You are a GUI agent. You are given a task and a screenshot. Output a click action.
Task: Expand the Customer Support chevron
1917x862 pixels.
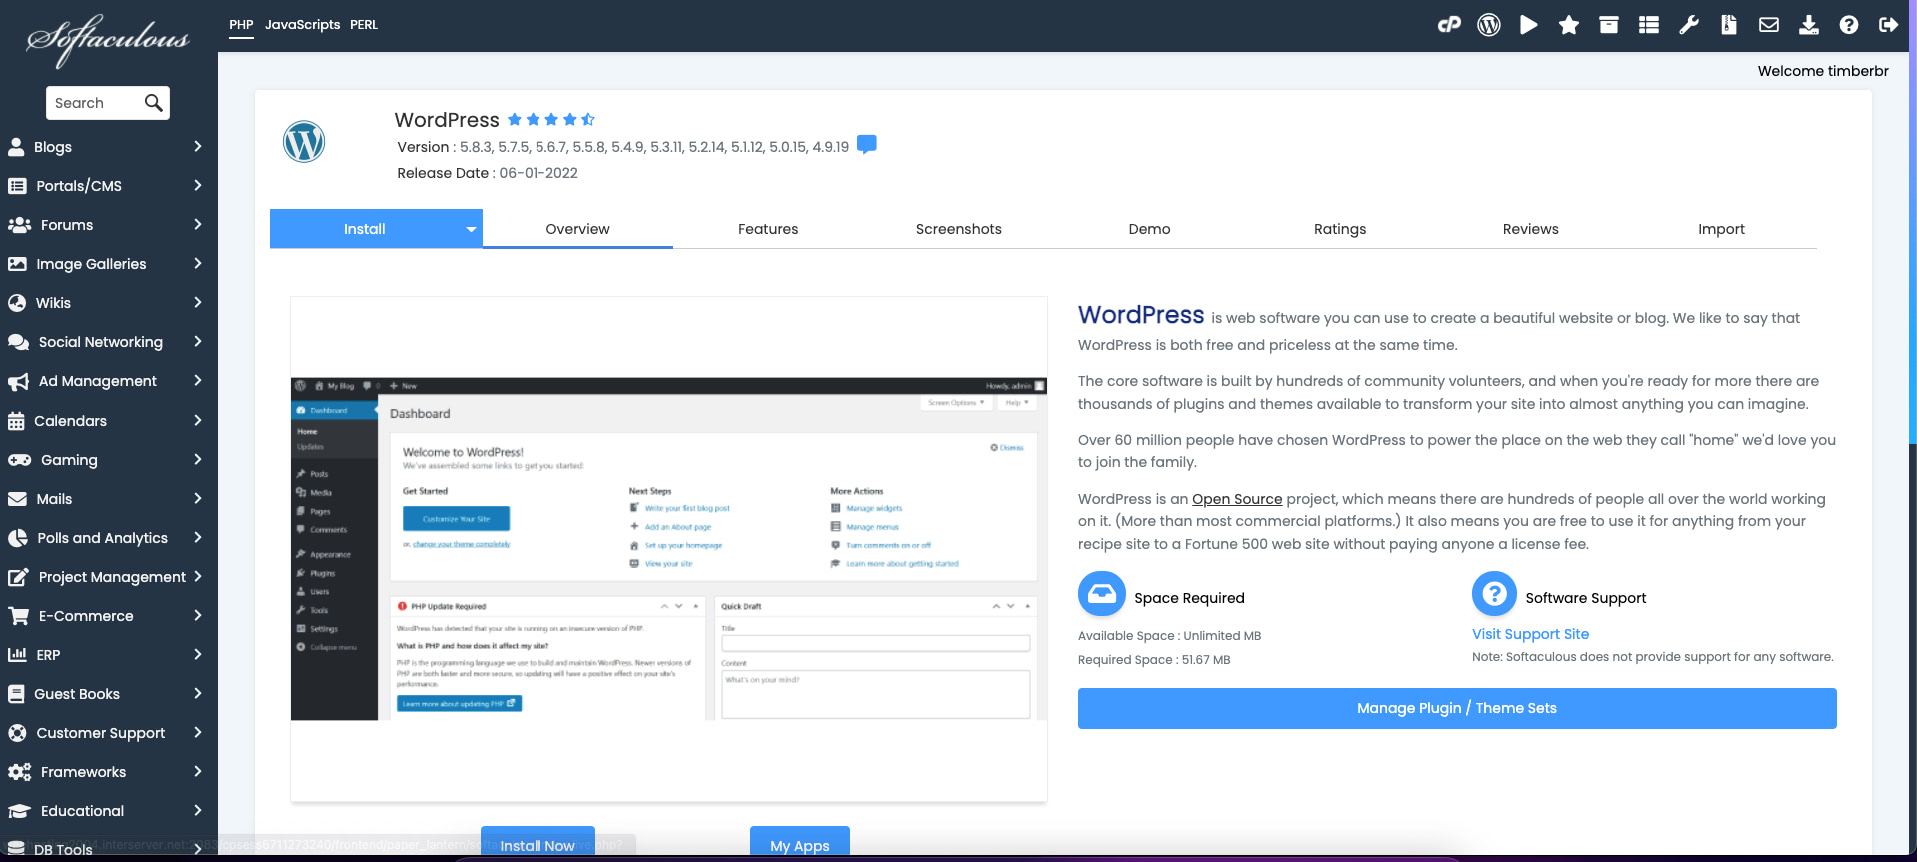[198, 732]
